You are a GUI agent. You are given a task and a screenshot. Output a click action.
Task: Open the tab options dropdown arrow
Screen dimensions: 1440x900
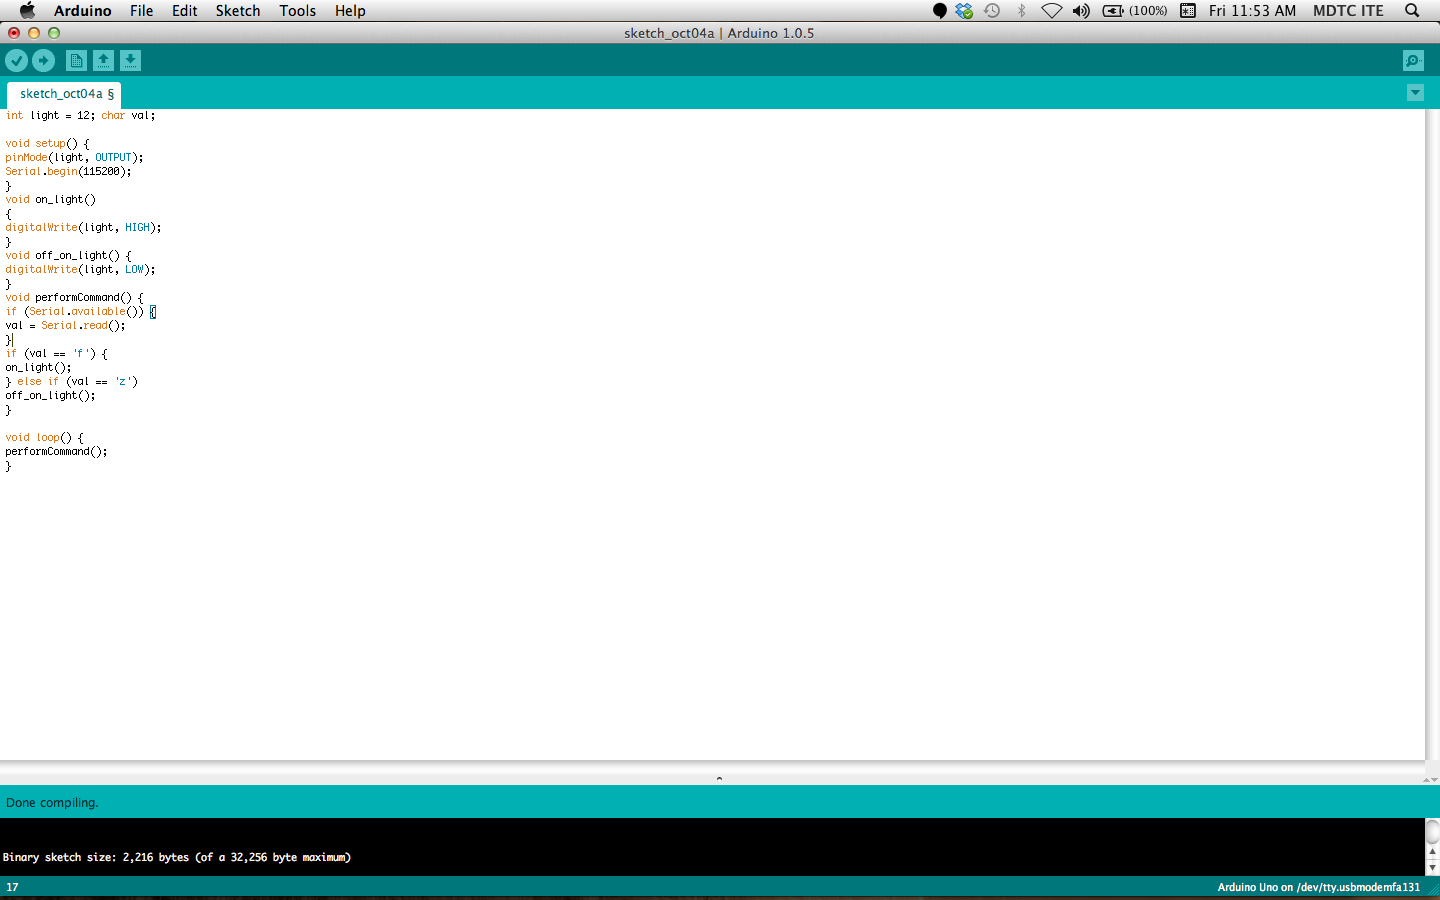click(1415, 92)
